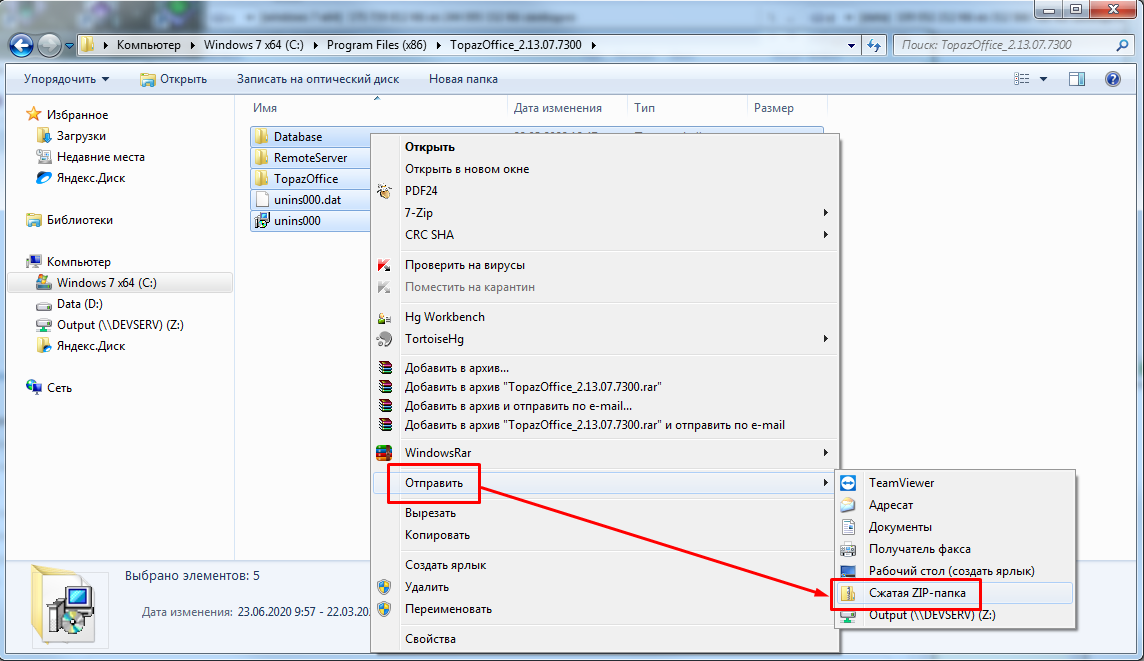Click the Документы icon in submenu
The width and height of the screenshot is (1144, 661).
point(848,527)
